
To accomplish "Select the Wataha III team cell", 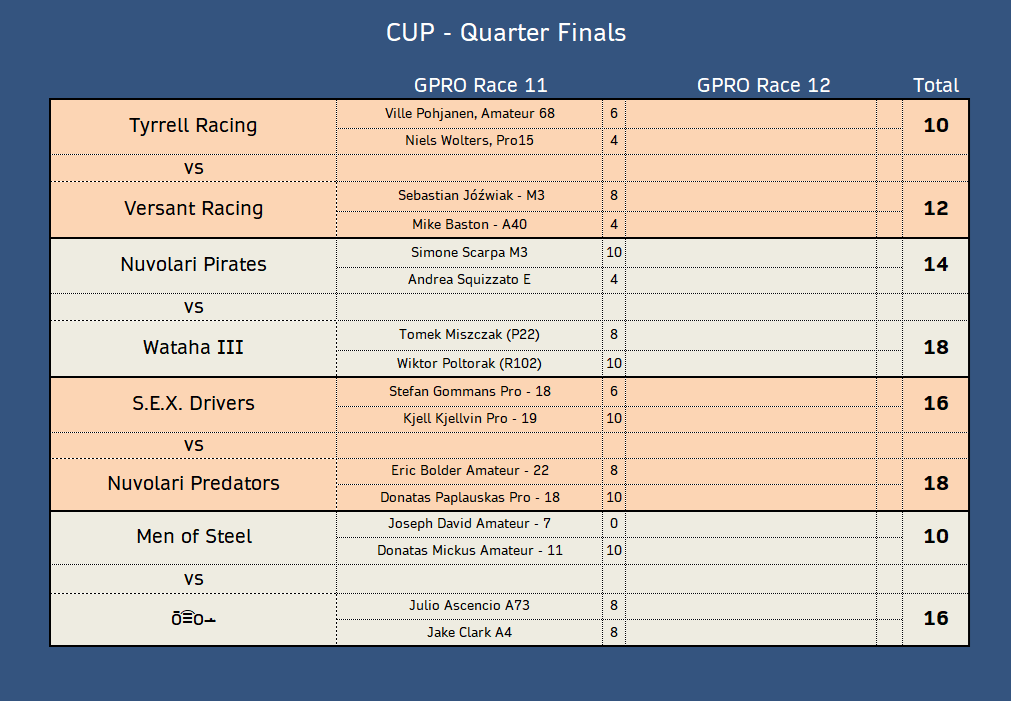I will 193,348.
